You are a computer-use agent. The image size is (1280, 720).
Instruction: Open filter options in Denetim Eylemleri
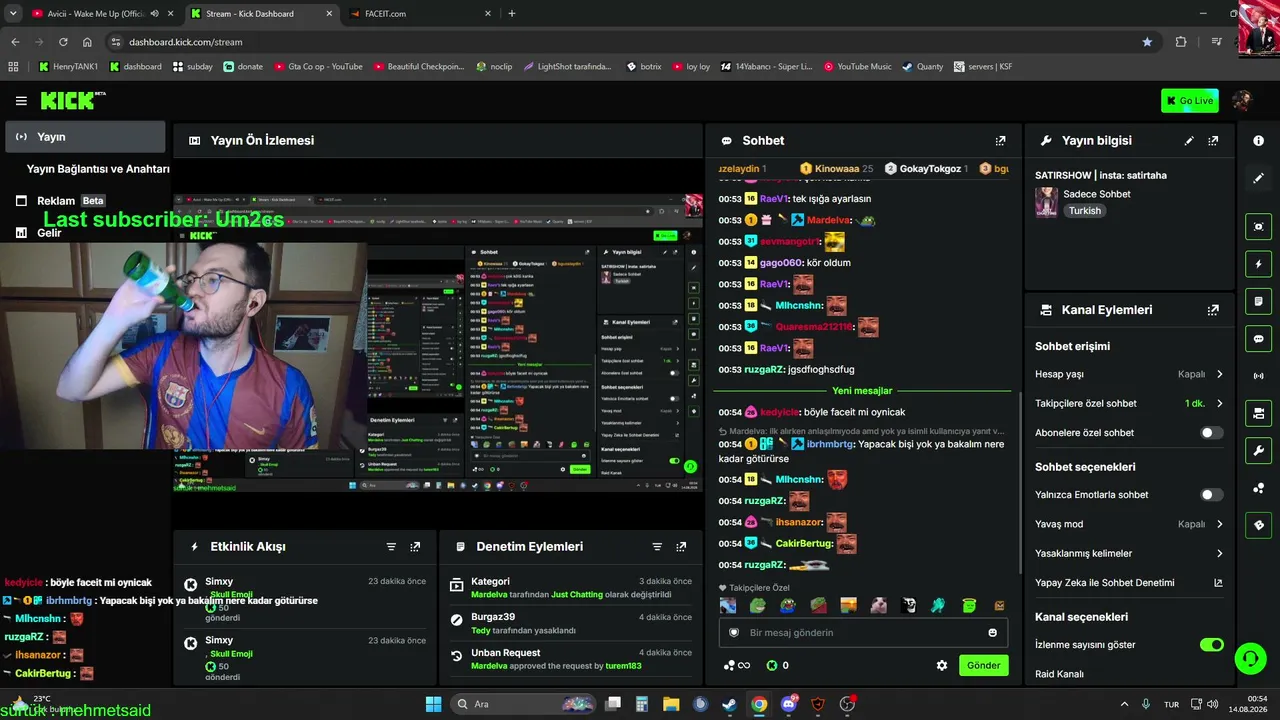click(657, 547)
